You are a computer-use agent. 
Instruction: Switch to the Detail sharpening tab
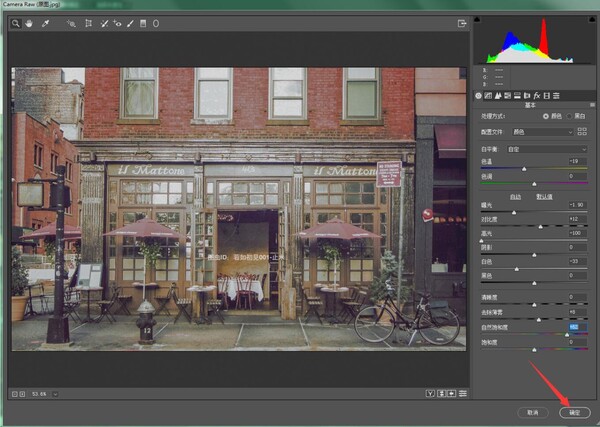498,96
